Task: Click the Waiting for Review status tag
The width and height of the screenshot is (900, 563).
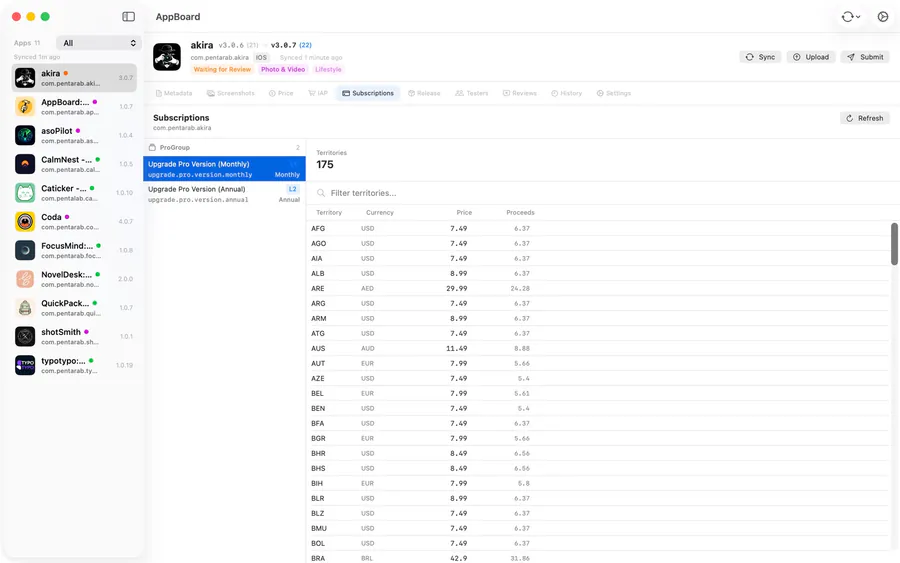Action: pos(222,69)
